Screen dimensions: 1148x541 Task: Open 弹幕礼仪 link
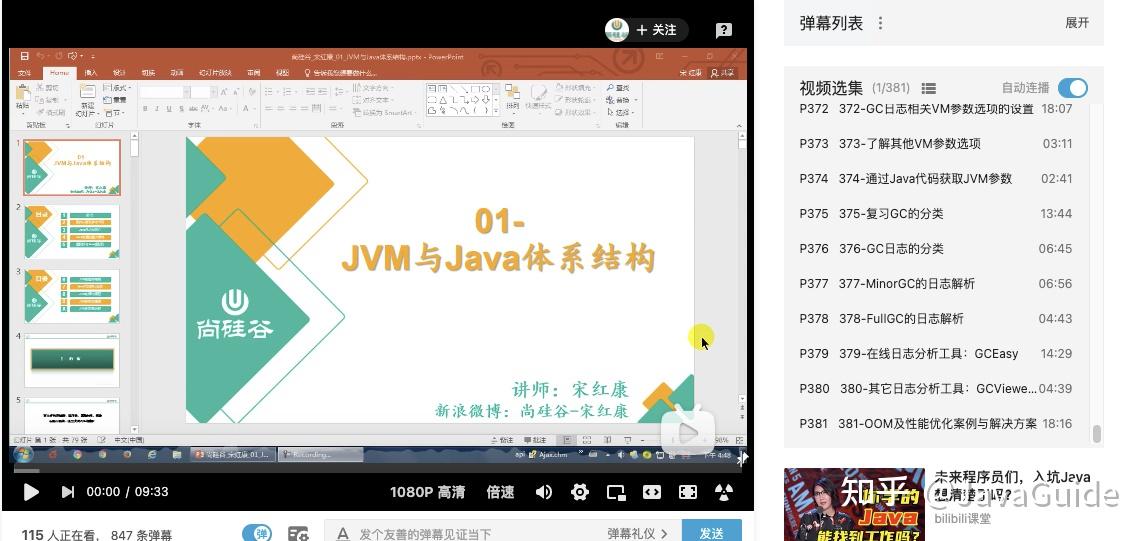(637, 534)
